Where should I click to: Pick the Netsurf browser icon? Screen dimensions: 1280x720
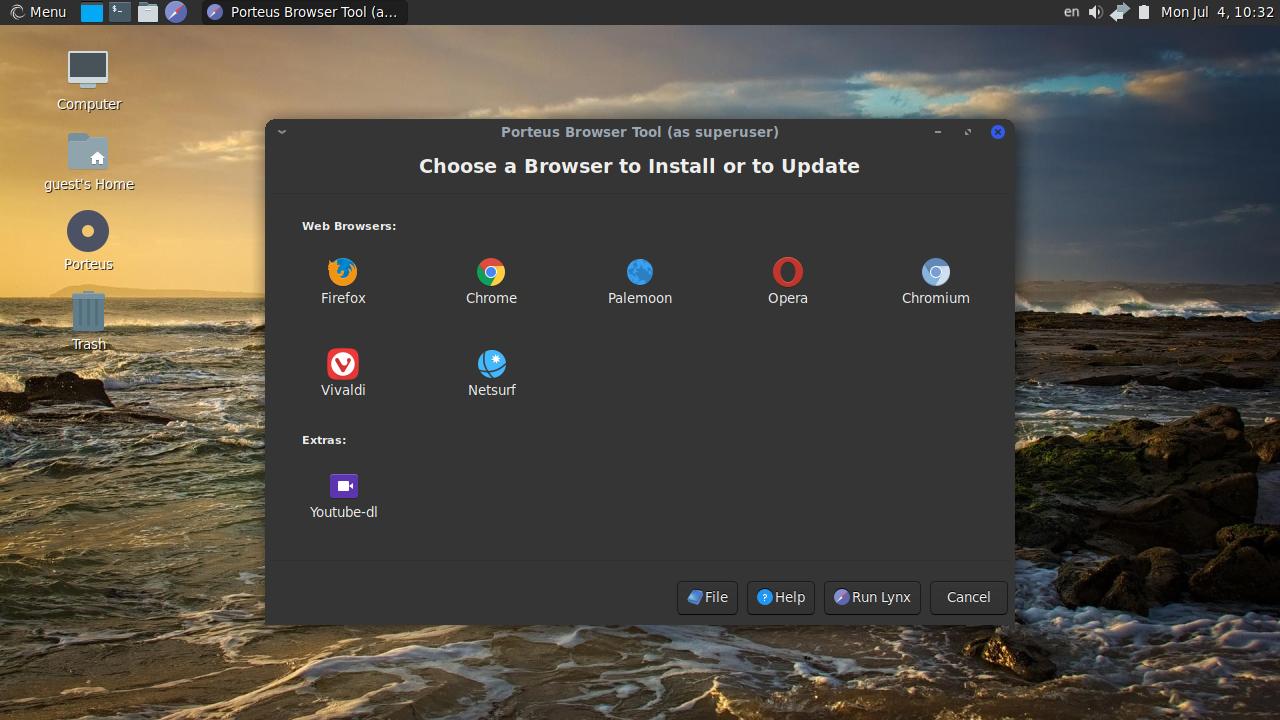(x=491, y=364)
